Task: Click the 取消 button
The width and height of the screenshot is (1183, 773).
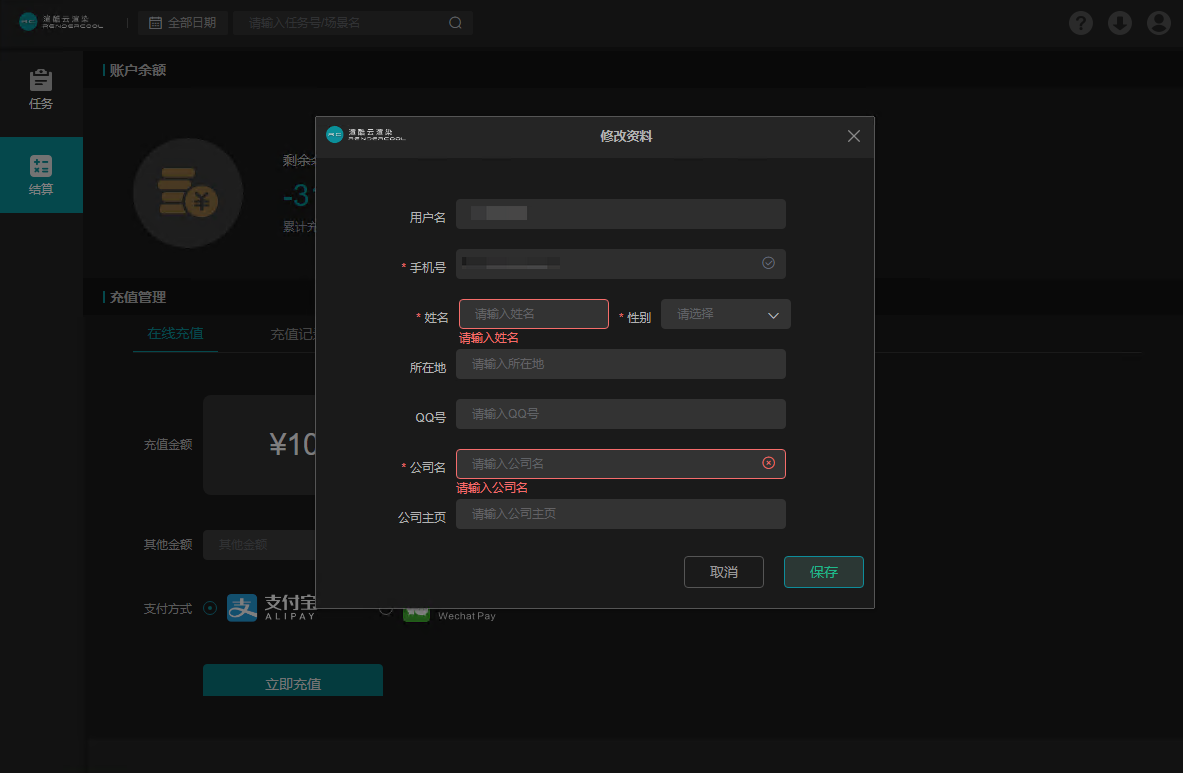Action: 723,572
